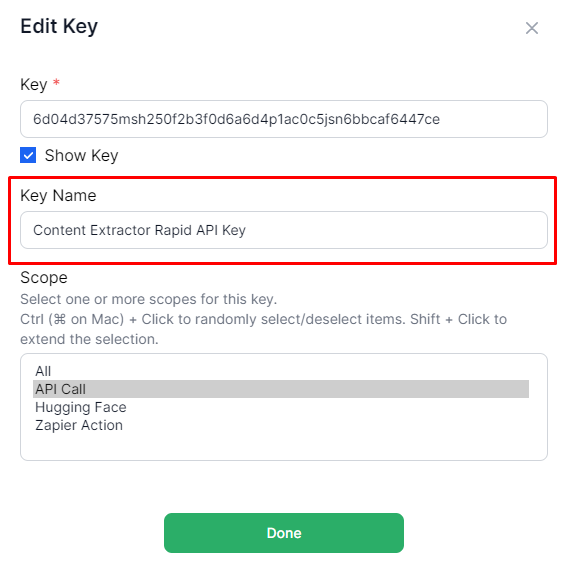Click into the Key Name field
Screen dimensions: 566x570
(284, 230)
